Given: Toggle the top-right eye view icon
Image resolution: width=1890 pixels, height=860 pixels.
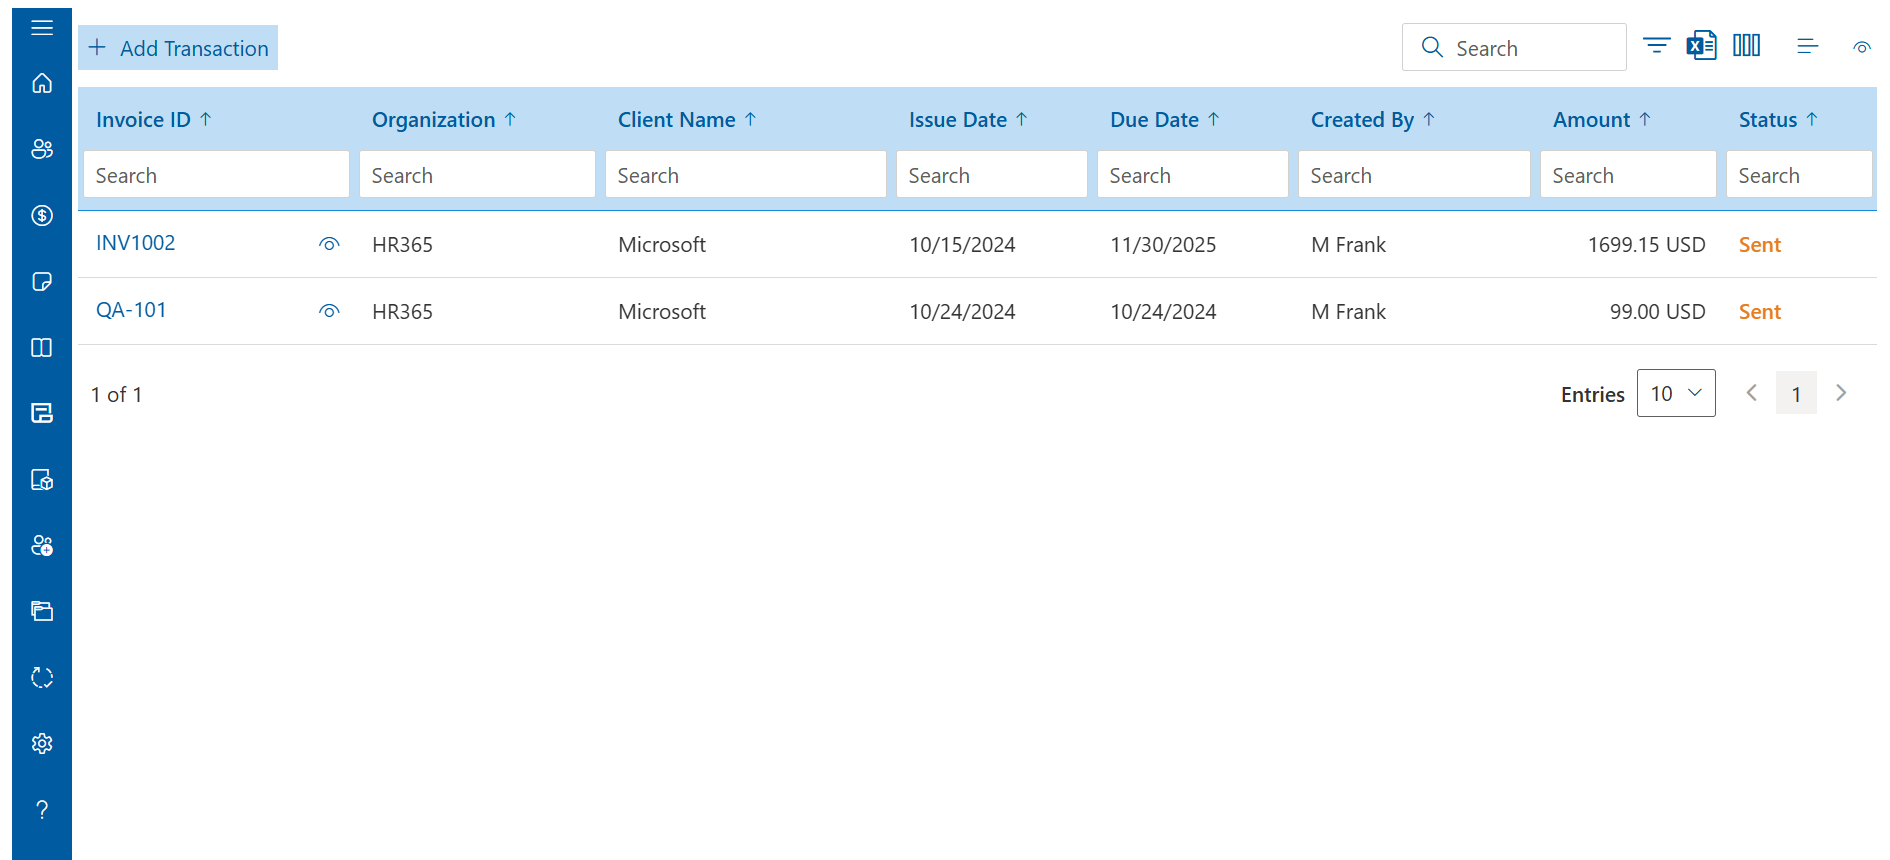Looking at the screenshot, I should tap(1862, 47).
